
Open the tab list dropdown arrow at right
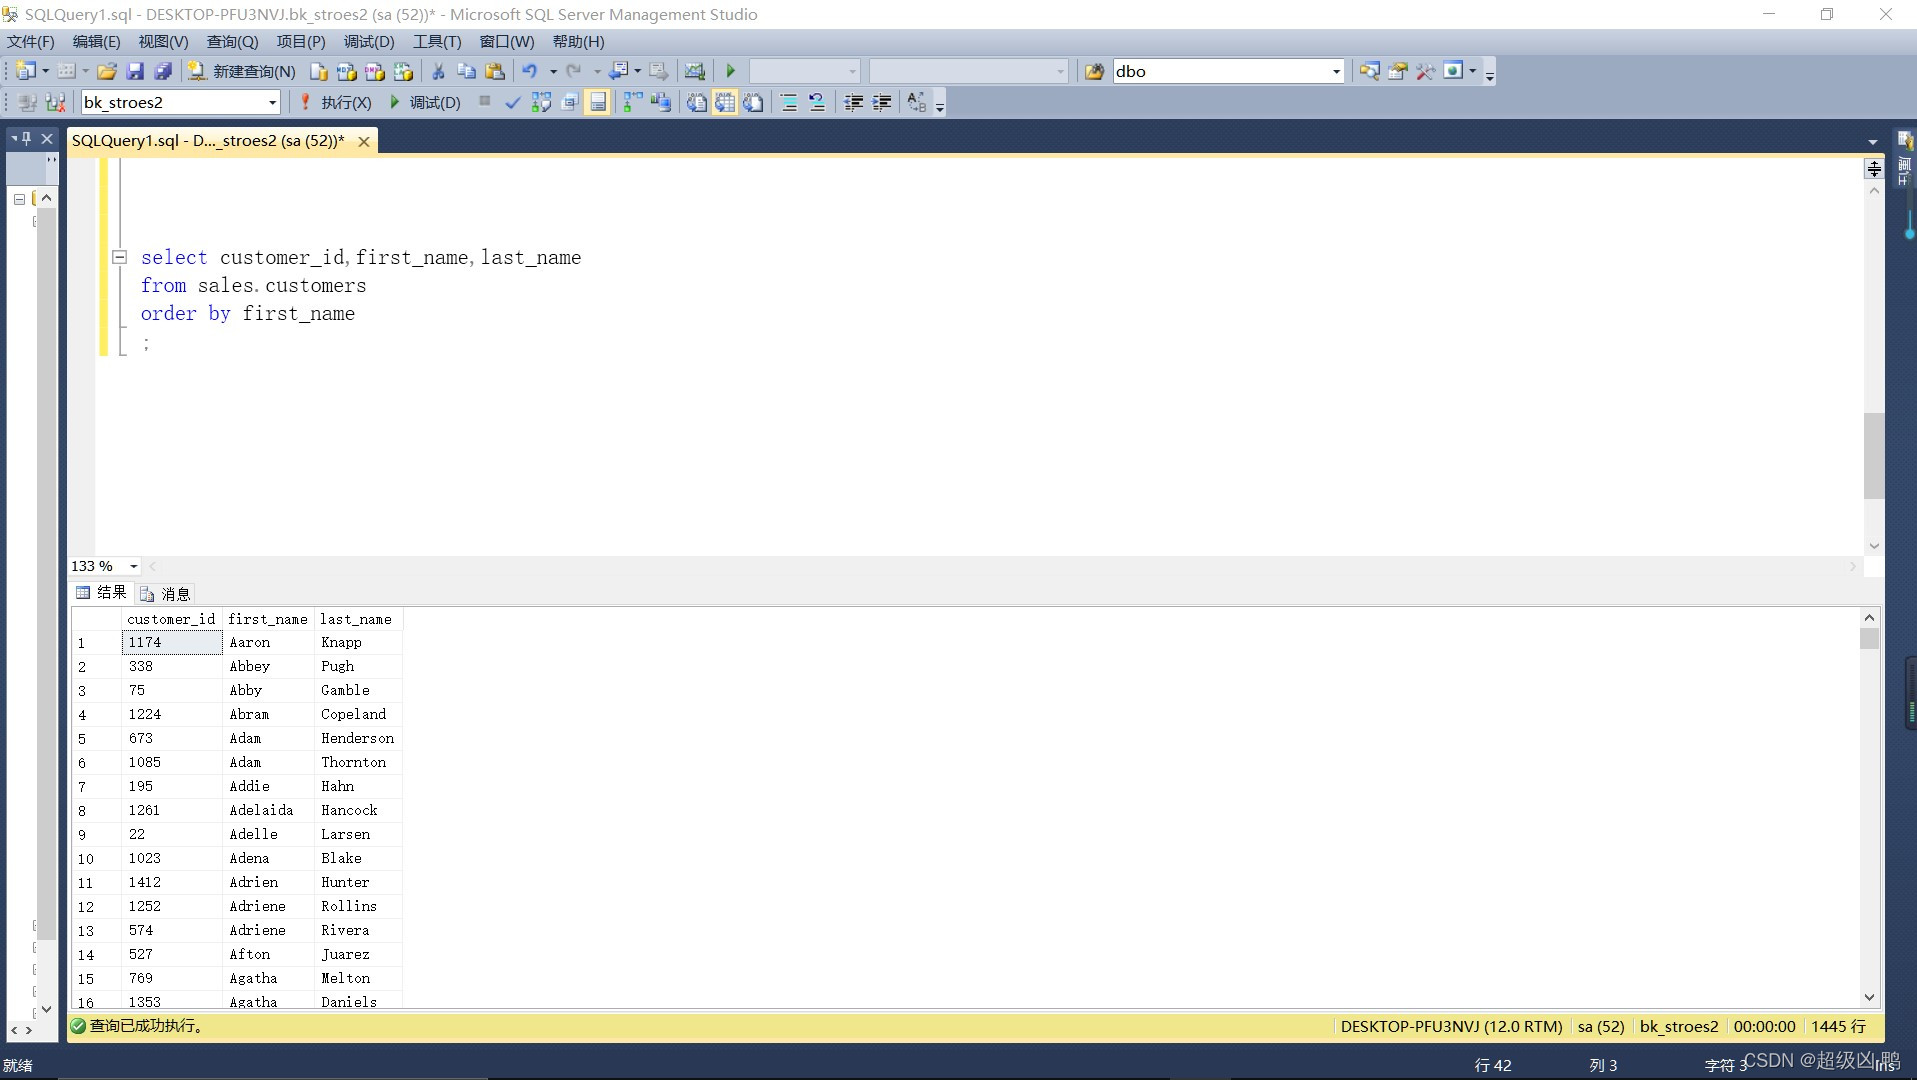(1873, 142)
